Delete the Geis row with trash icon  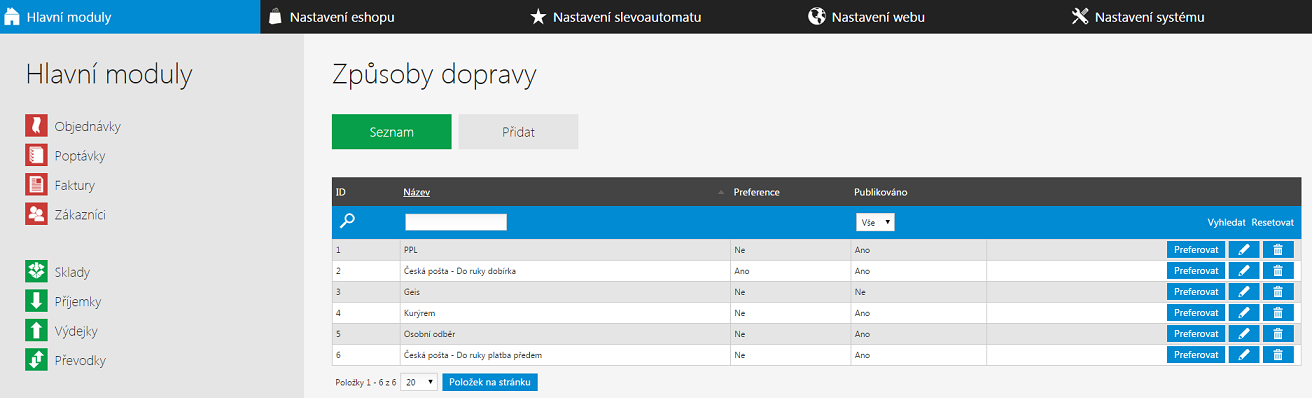pos(1278,291)
